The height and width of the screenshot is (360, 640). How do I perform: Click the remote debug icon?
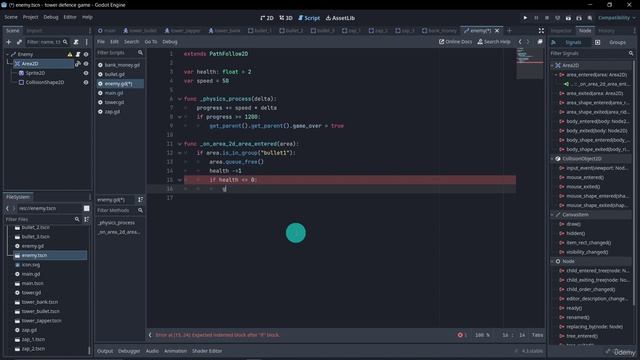click(x=558, y=18)
